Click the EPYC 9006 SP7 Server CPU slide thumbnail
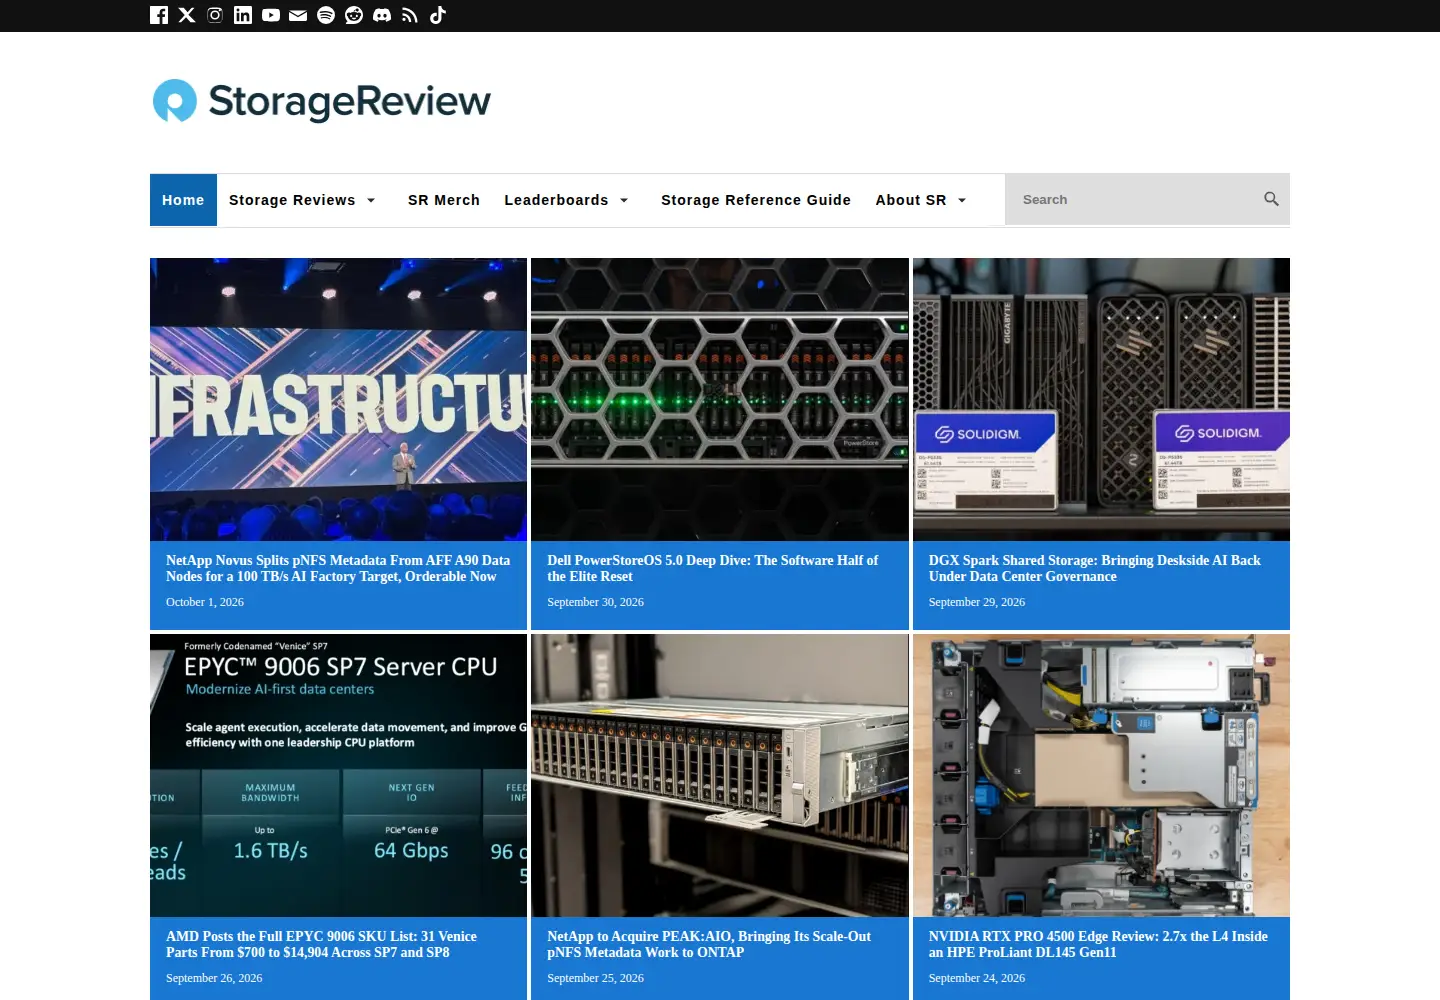This screenshot has width=1440, height=1000. coord(338,775)
